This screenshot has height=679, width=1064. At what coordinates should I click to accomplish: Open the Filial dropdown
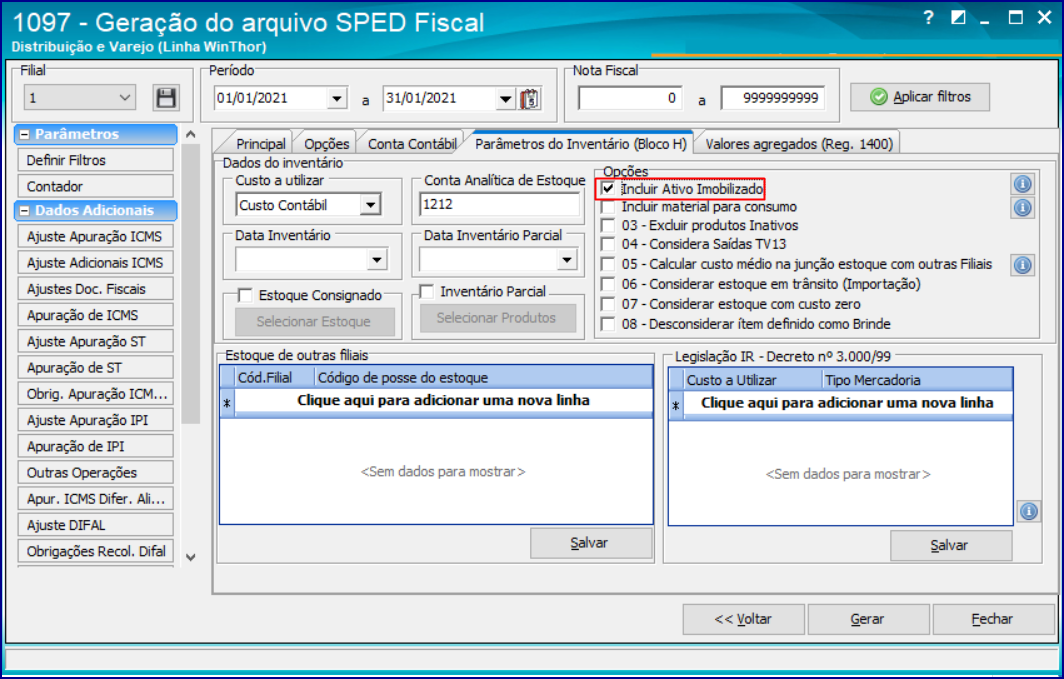click(x=125, y=98)
